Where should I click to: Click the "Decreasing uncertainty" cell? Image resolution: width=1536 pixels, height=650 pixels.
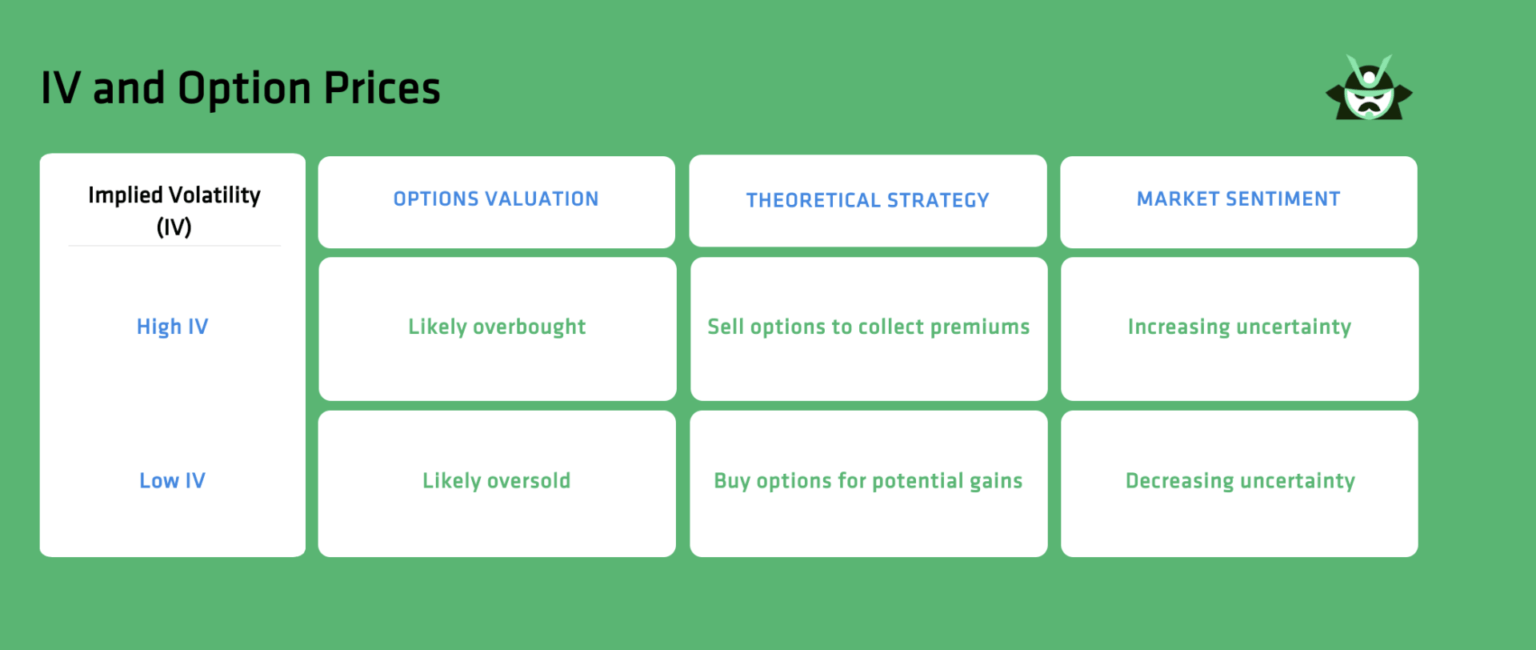click(x=1240, y=481)
